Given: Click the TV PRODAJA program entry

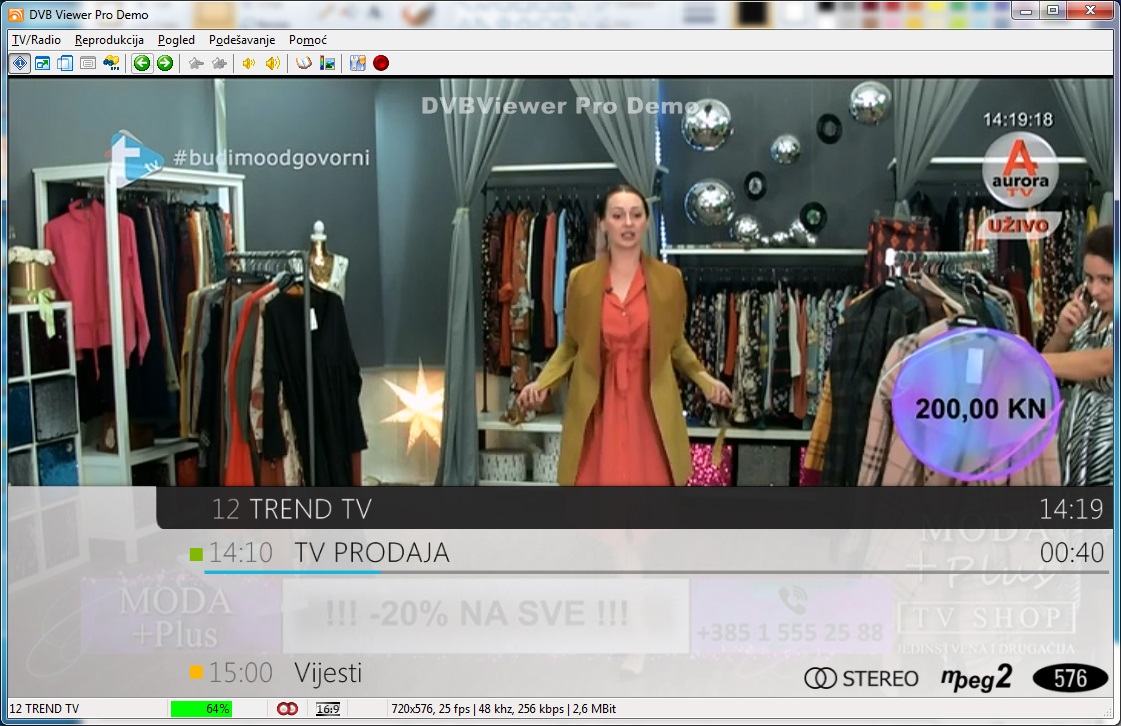Looking at the screenshot, I should click(x=371, y=553).
